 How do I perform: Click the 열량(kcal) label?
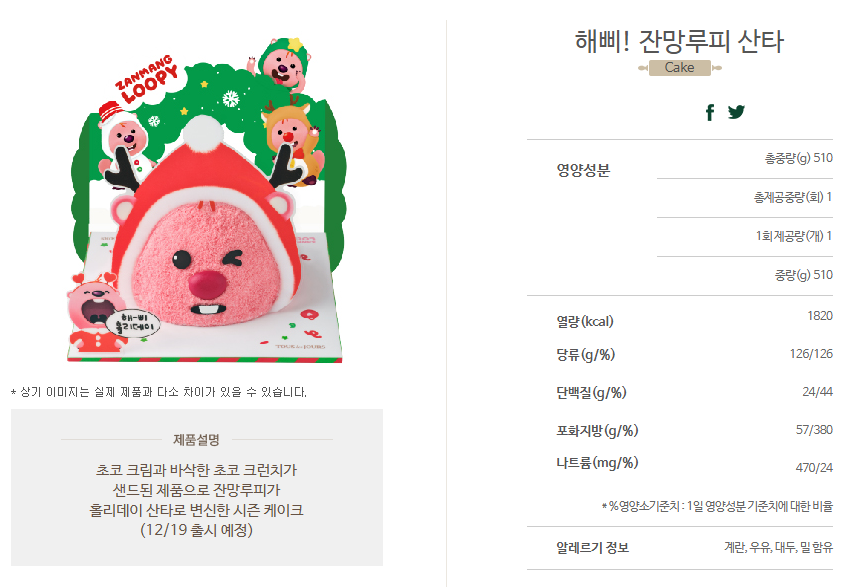(585, 321)
